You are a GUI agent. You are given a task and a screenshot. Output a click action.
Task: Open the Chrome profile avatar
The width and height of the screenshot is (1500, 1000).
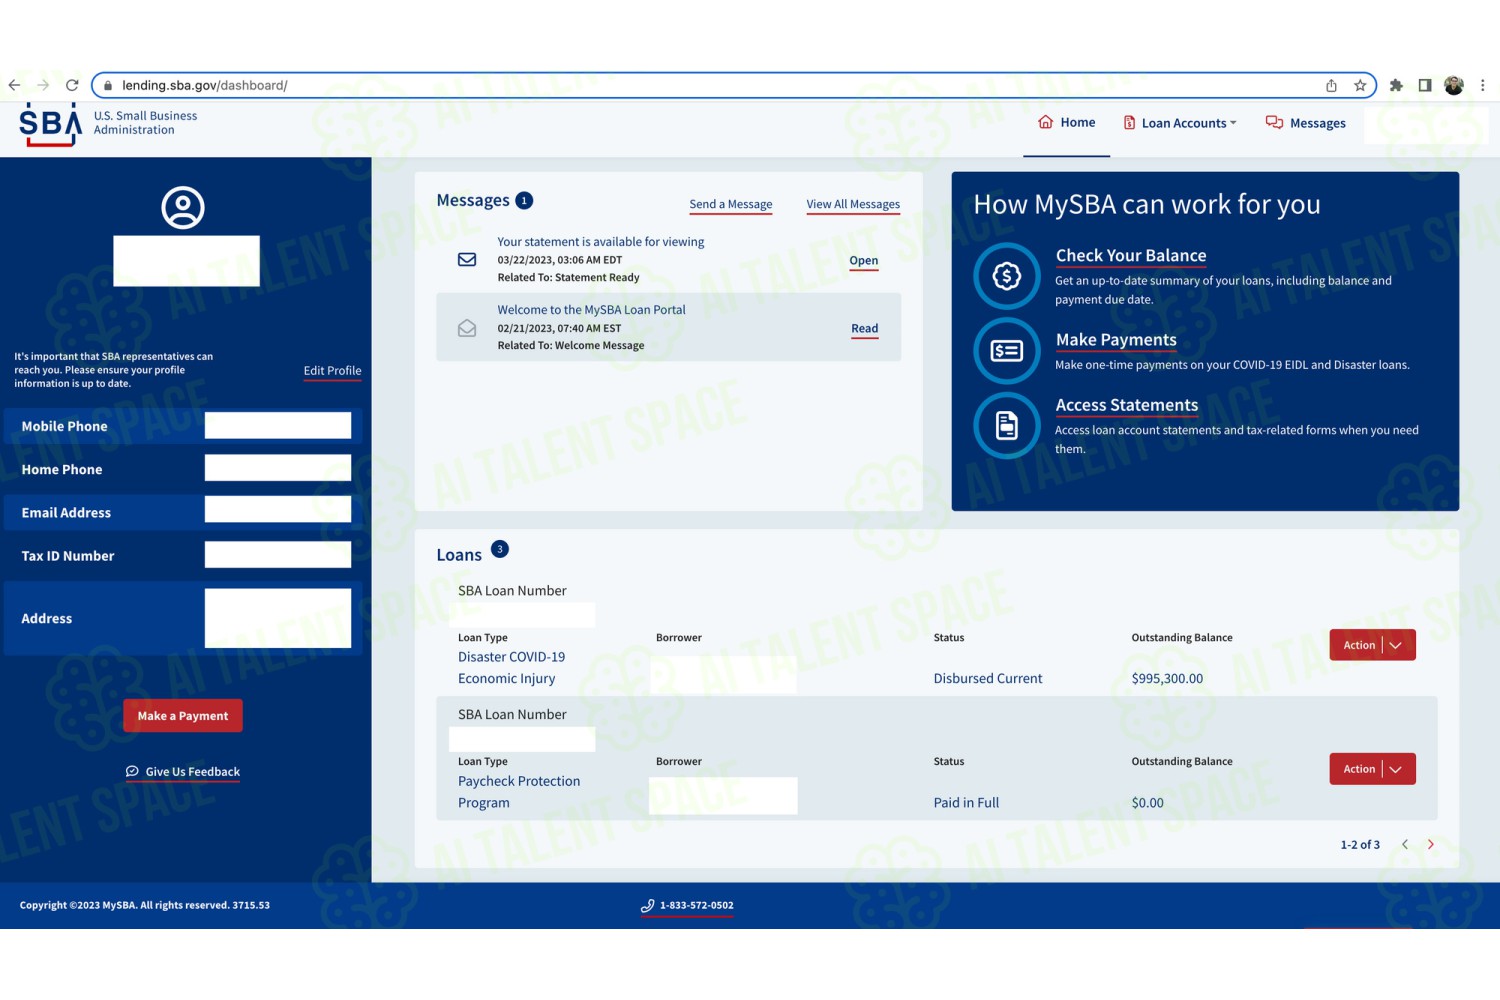coord(1454,85)
